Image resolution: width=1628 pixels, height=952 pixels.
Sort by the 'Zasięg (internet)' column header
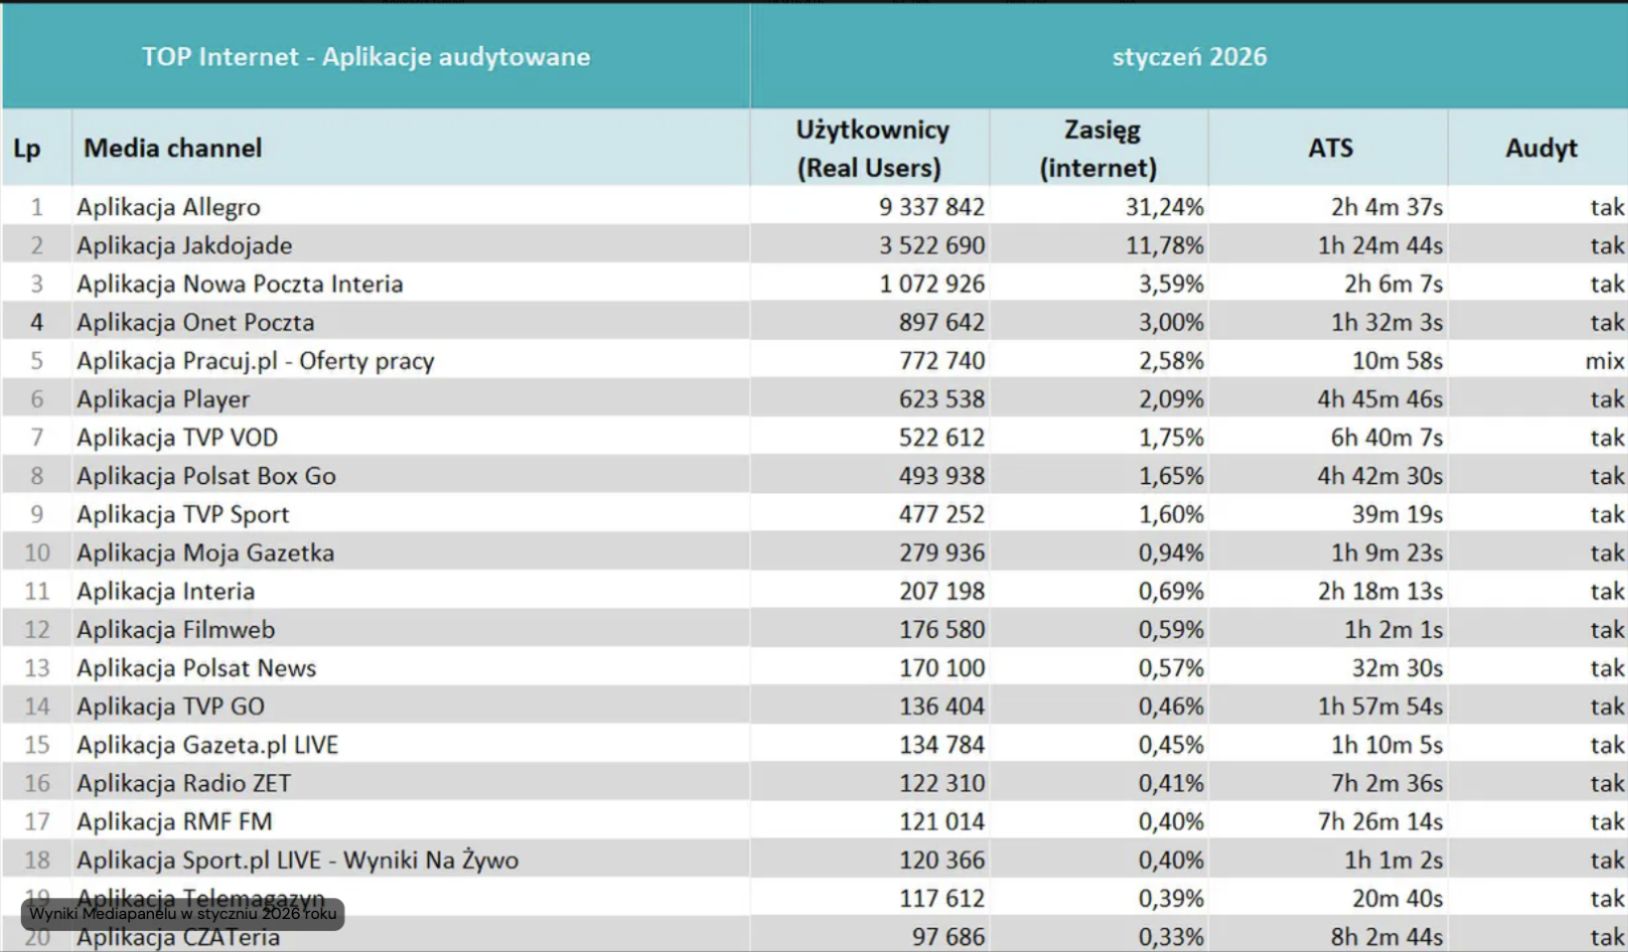1100,147
